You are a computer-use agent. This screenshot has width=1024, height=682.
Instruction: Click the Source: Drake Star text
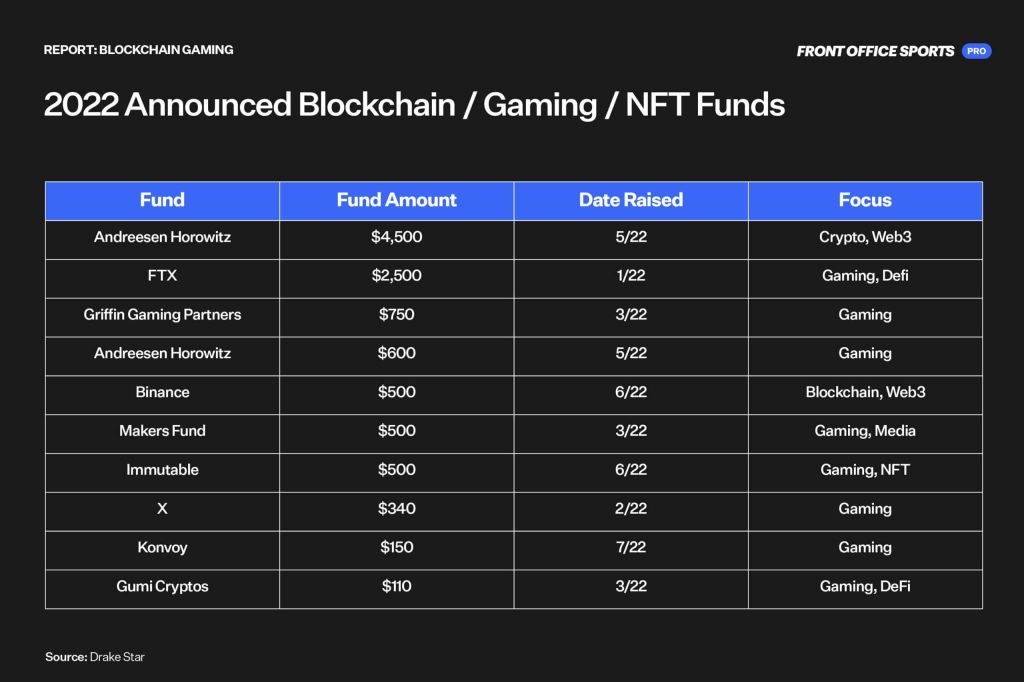pos(95,657)
